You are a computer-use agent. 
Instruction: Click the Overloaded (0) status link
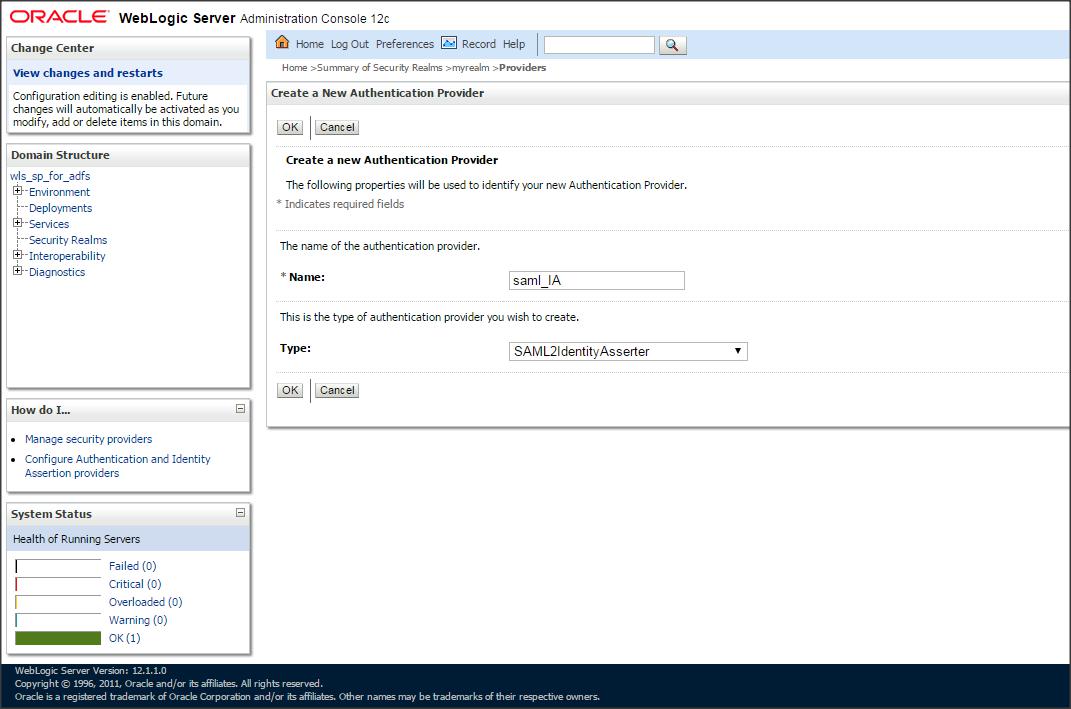145,602
